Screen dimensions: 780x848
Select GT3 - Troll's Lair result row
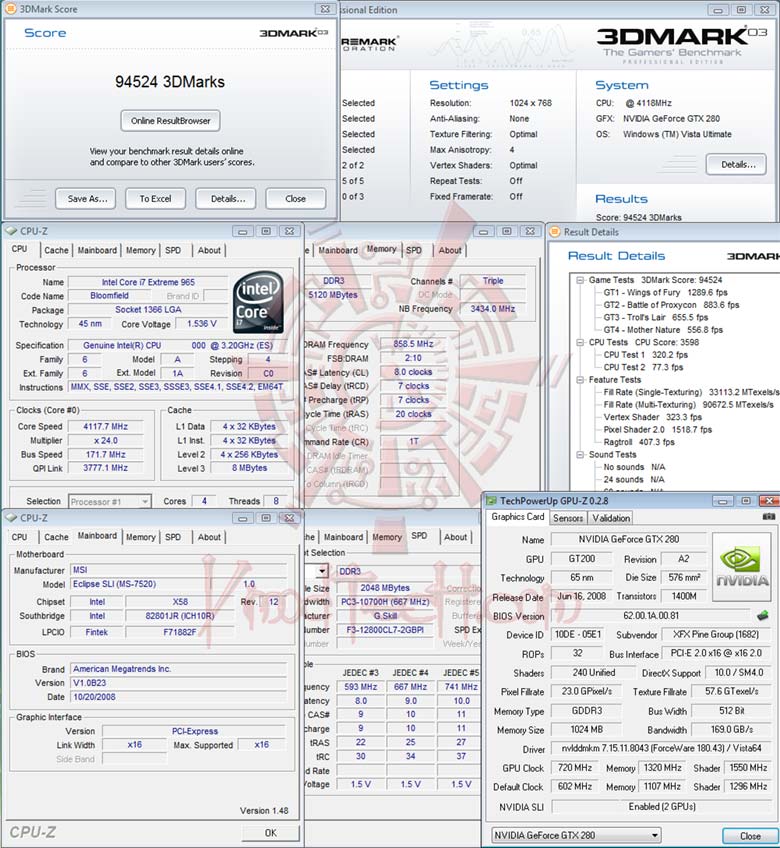click(x=656, y=317)
